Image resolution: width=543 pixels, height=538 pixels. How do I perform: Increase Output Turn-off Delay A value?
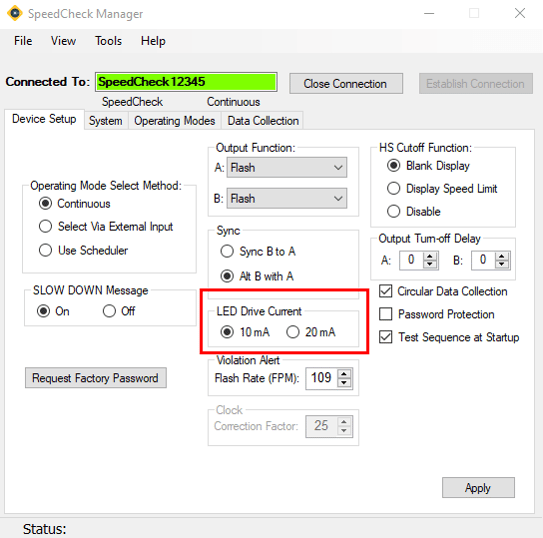click(x=430, y=257)
